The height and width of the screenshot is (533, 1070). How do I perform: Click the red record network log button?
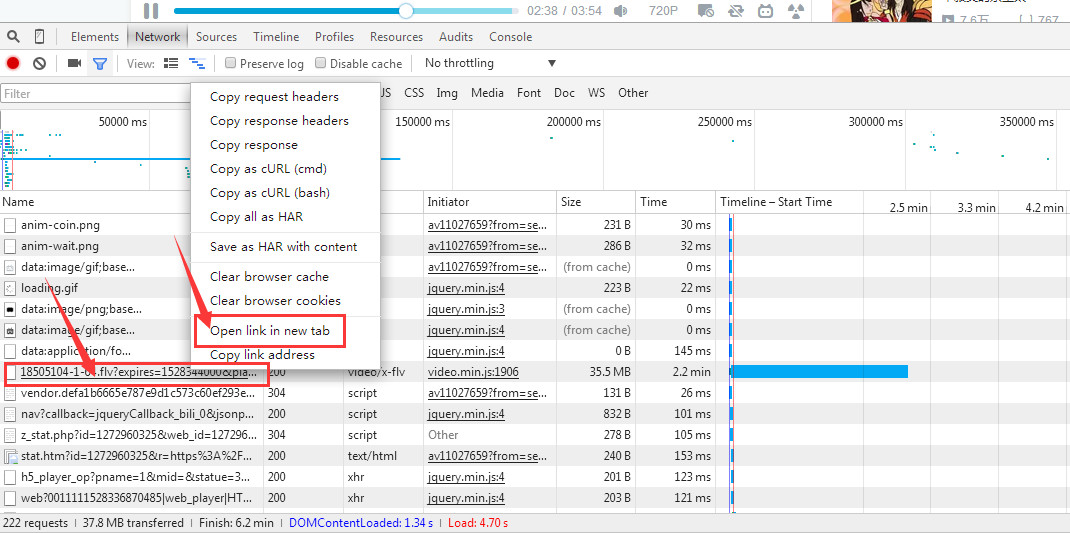[x=13, y=63]
